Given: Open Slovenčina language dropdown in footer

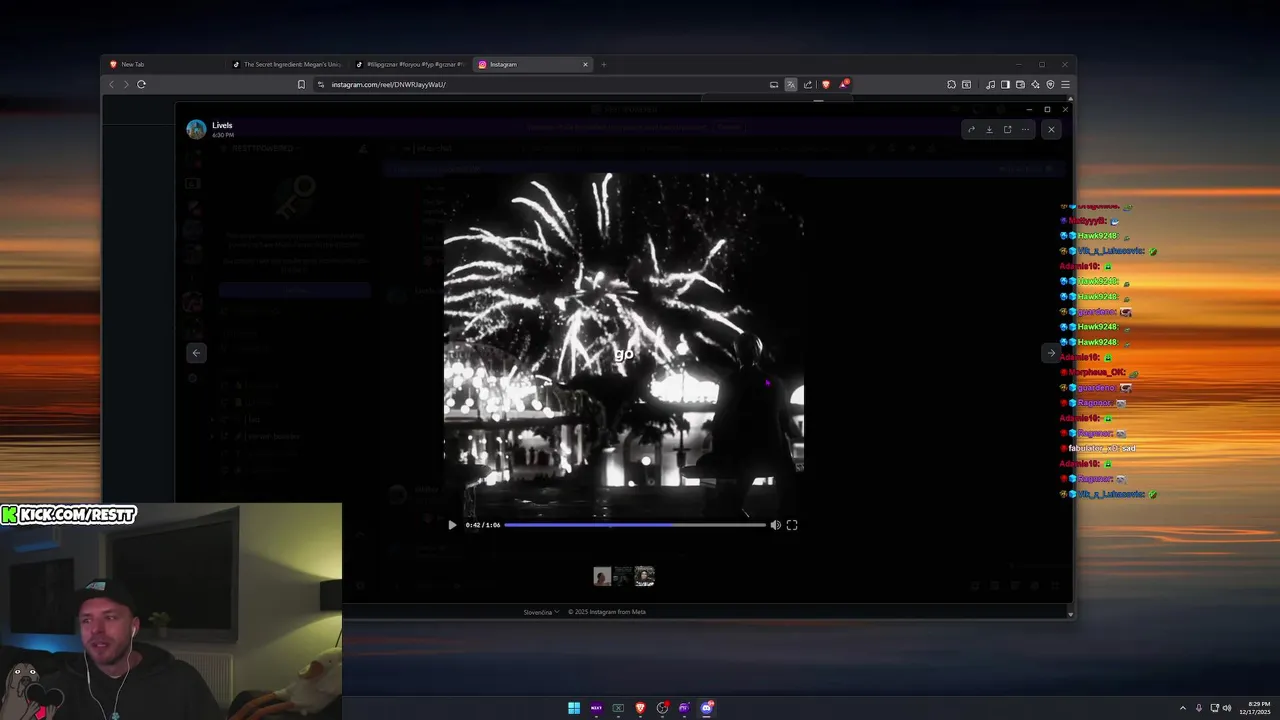Looking at the screenshot, I should (541, 612).
